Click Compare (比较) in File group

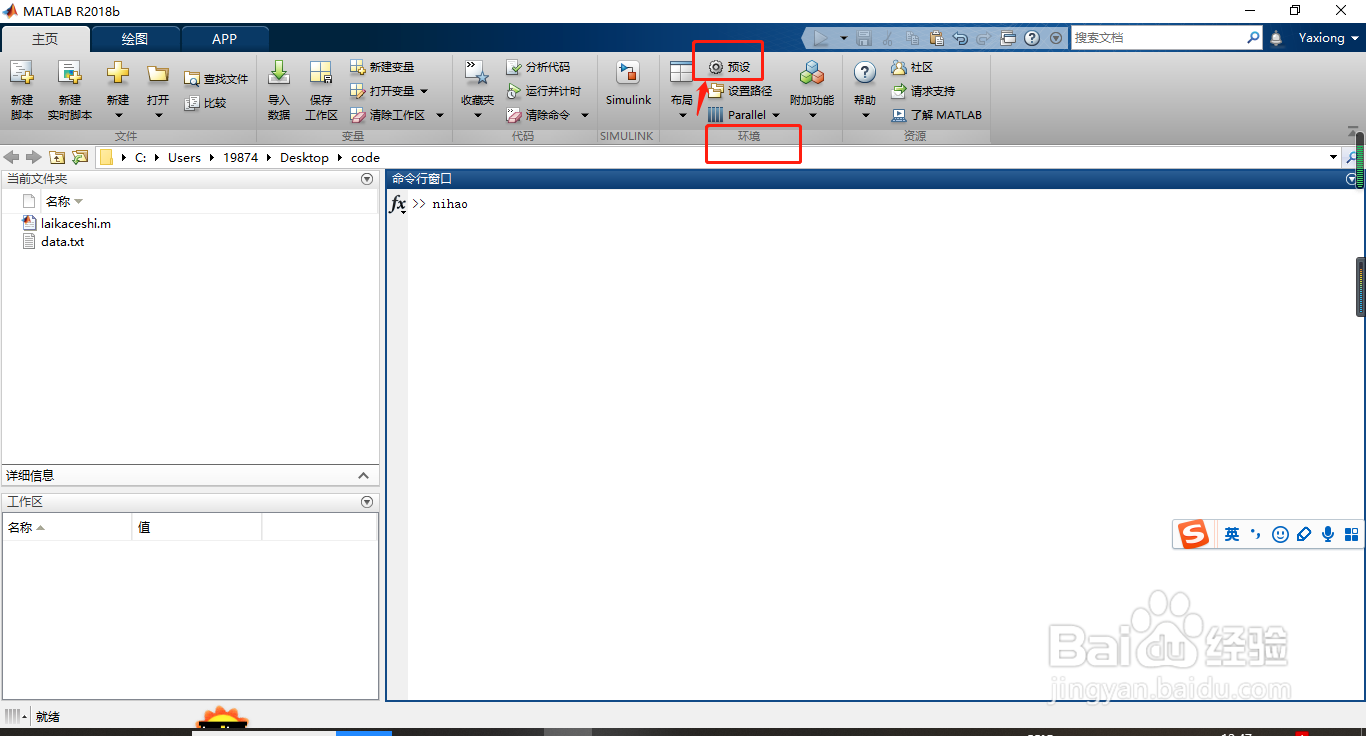pos(205,103)
